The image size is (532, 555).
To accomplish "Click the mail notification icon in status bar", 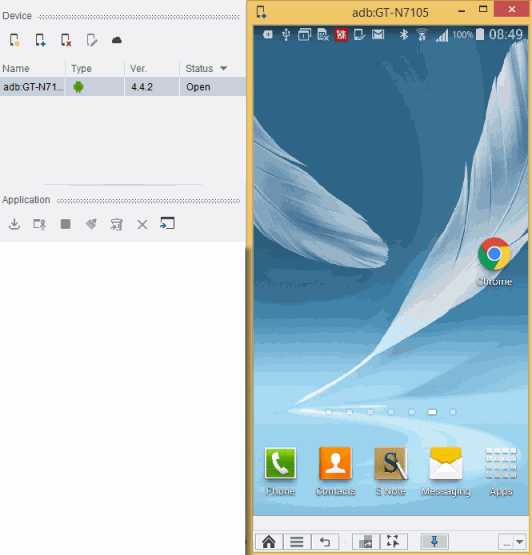I will [378, 34].
